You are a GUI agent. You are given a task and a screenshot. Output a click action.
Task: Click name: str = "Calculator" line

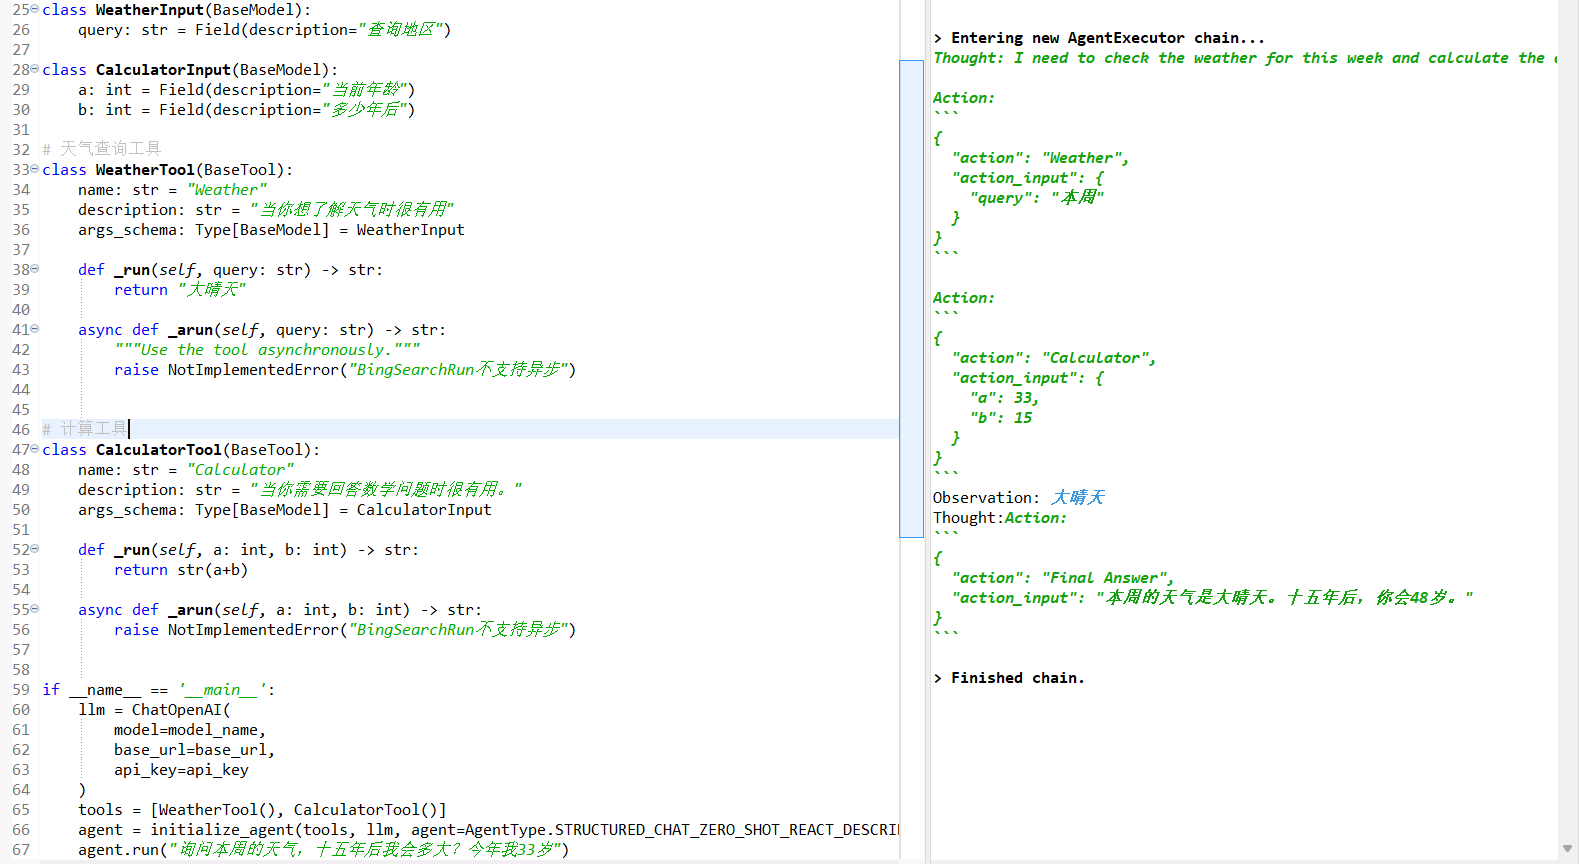tap(186, 470)
